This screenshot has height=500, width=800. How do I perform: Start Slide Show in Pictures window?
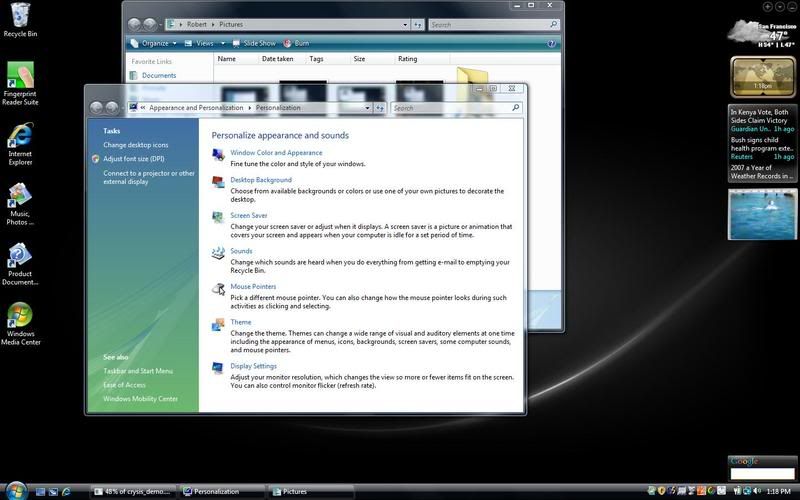[x=254, y=43]
